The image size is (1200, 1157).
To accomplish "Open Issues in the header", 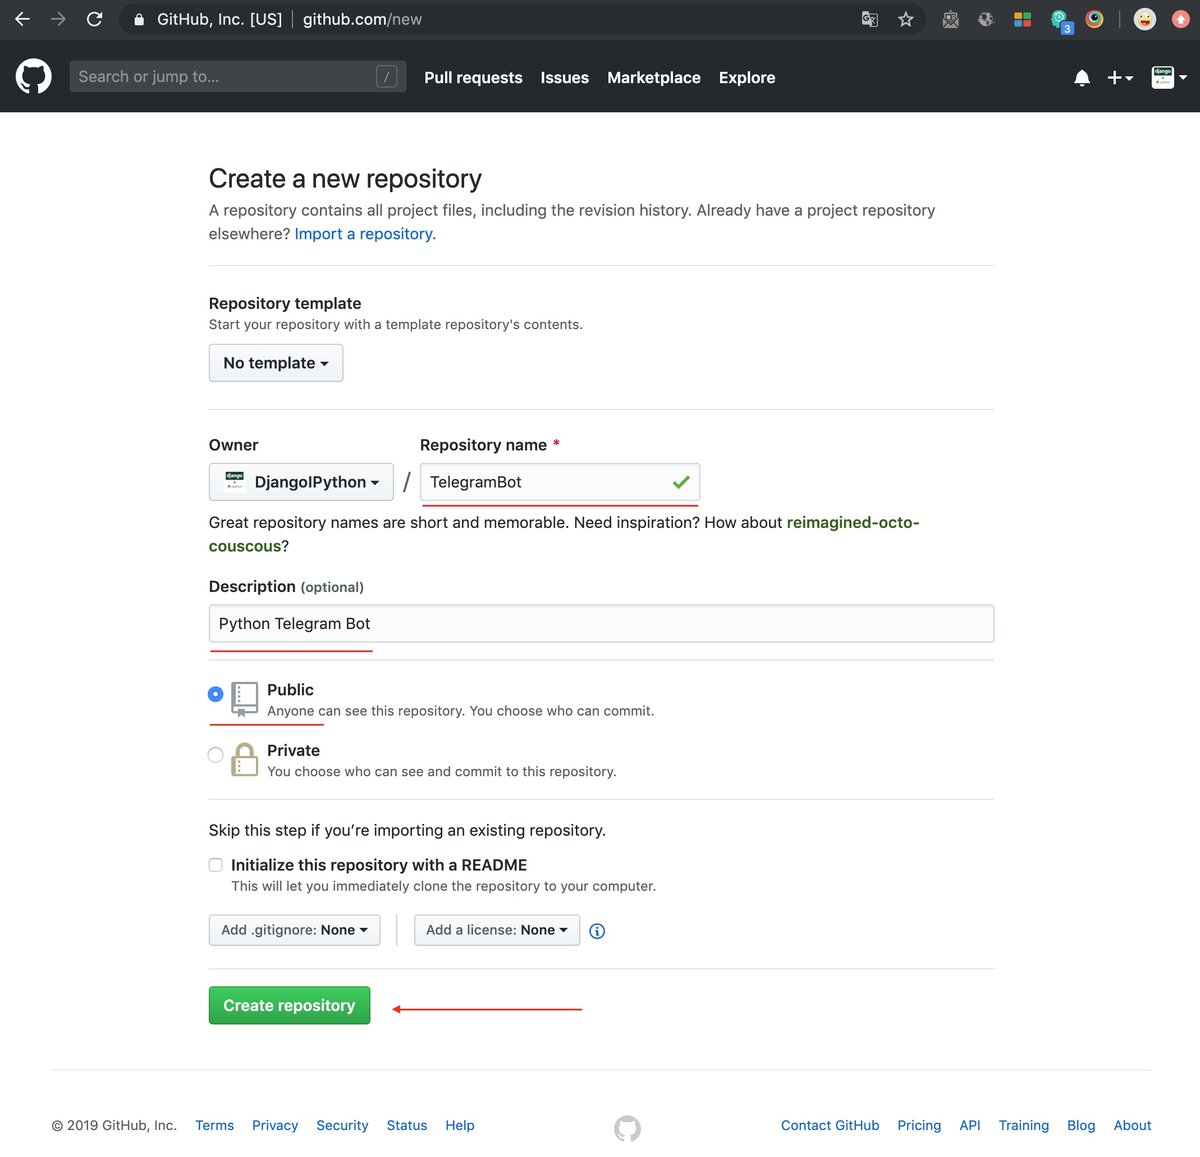I will [x=565, y=77].
